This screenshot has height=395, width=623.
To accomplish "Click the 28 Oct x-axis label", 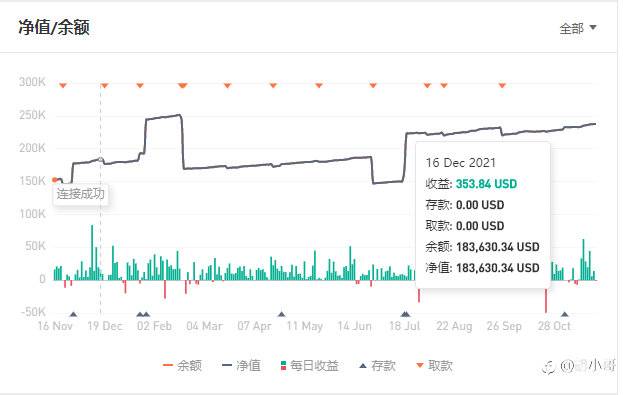I will [x=554, y=326].
